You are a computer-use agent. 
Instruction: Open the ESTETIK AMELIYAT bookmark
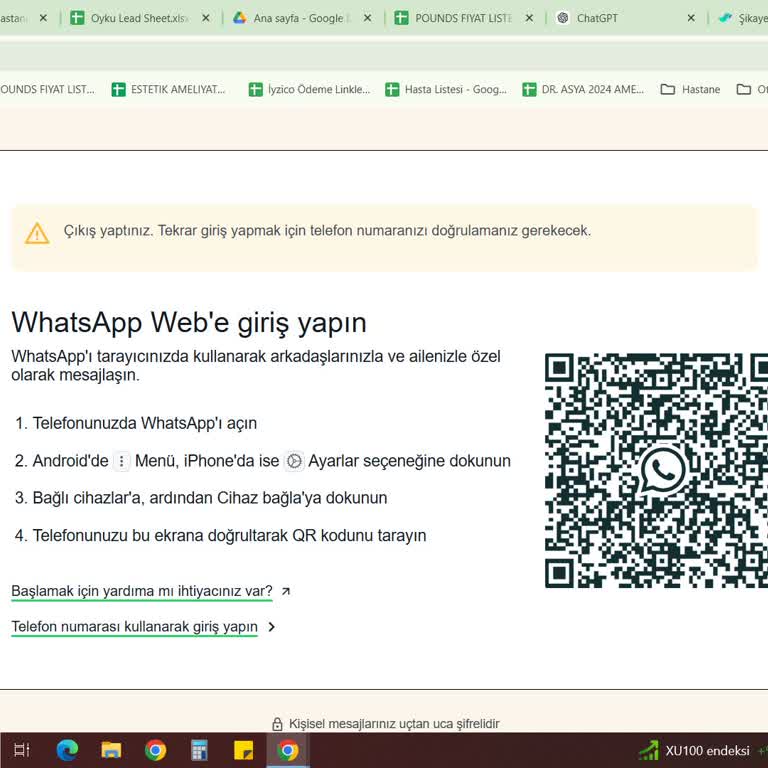[x=168, y=90]
